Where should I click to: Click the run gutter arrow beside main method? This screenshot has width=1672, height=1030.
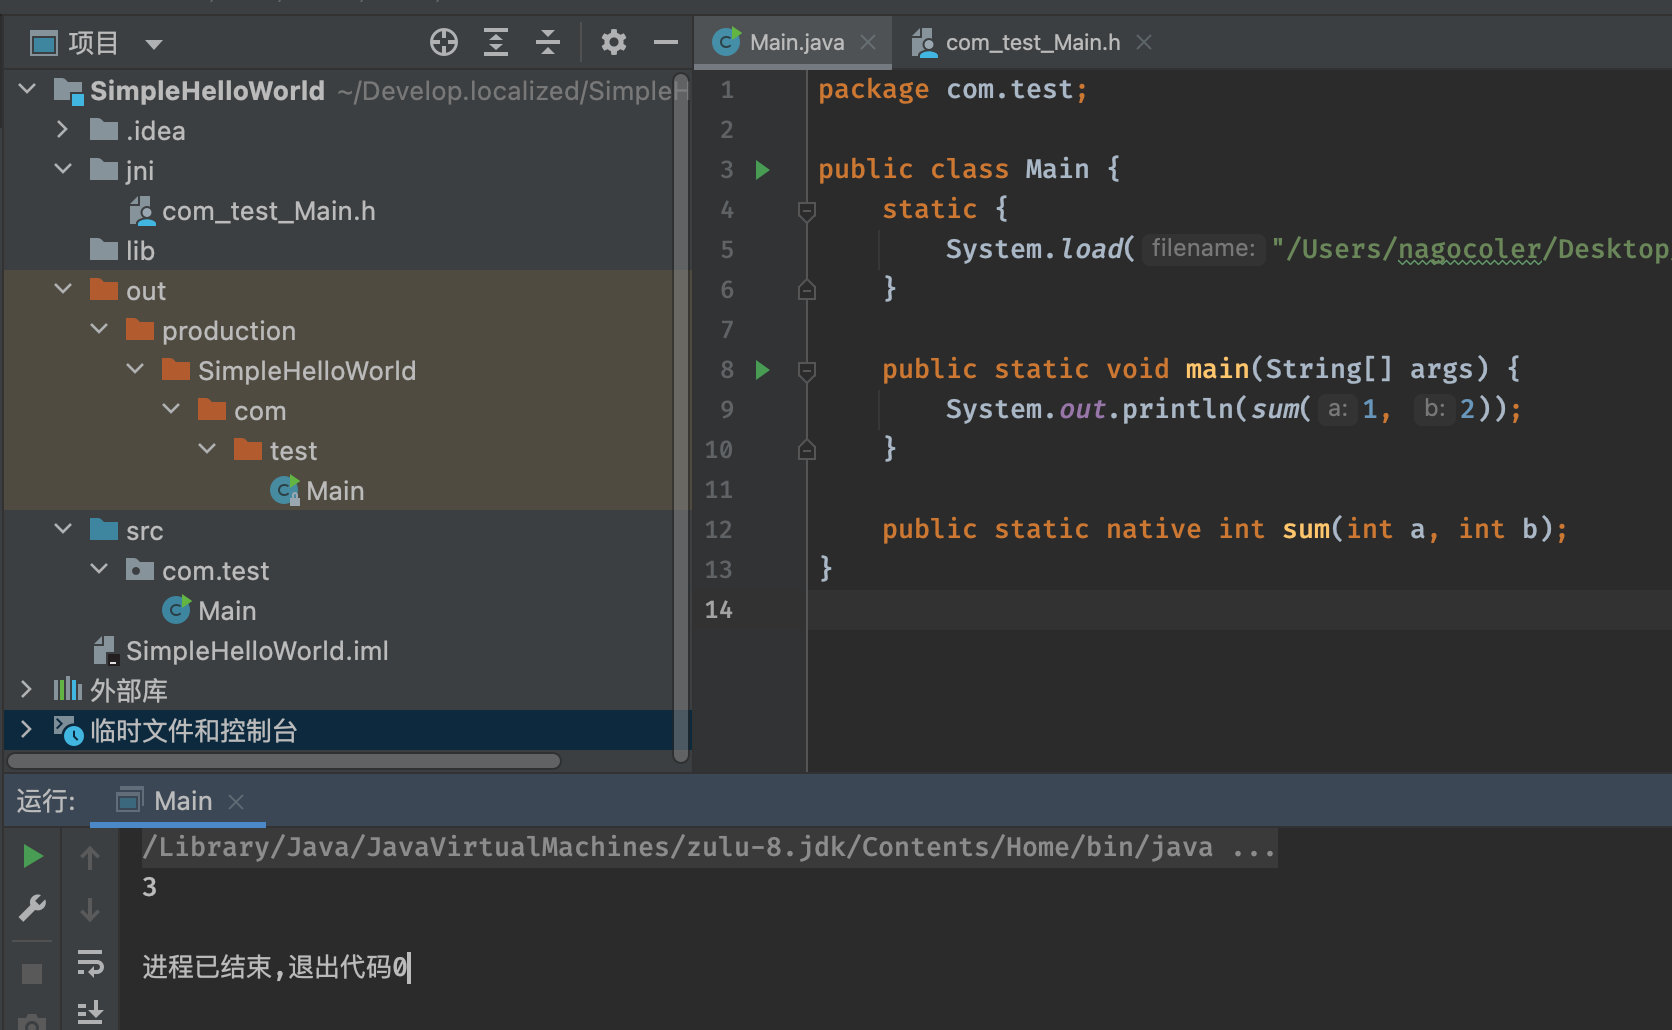point(762,370)
